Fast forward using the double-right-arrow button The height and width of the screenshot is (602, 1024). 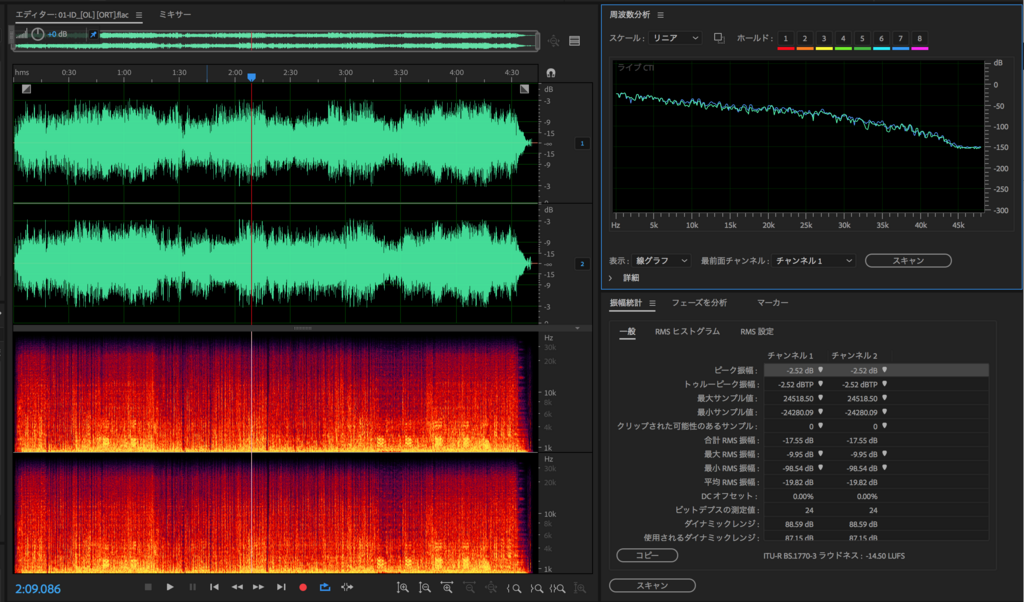pyautogui.click(x=259, y=587)
